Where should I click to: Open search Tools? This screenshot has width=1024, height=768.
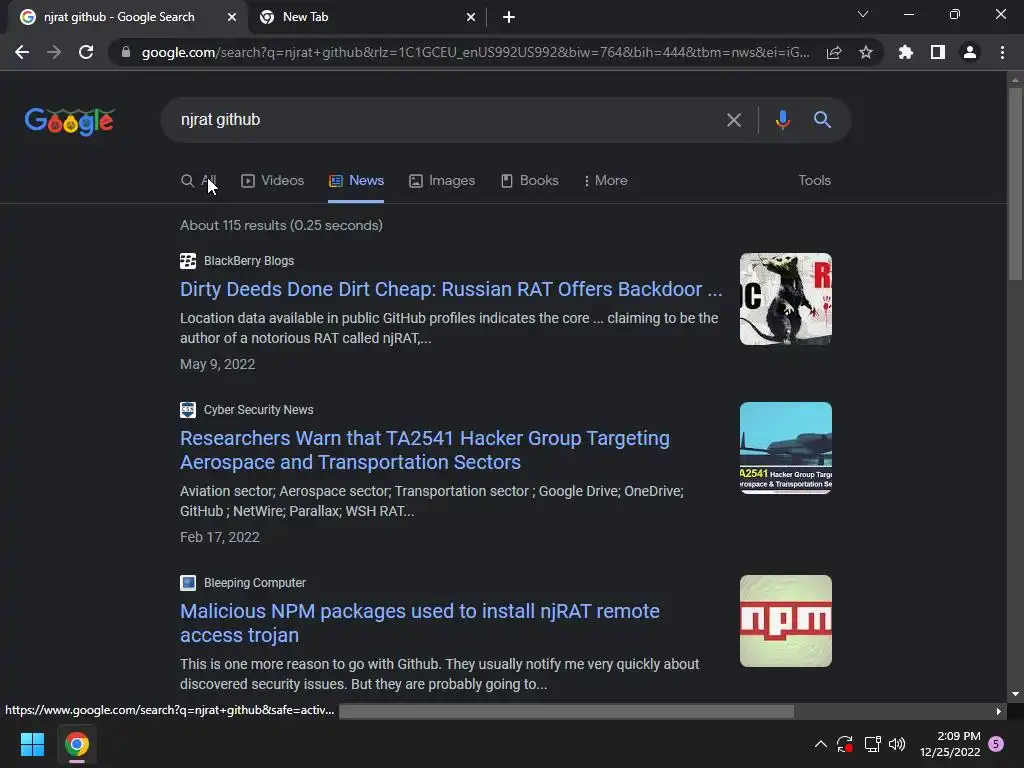(x=814, y=181)
